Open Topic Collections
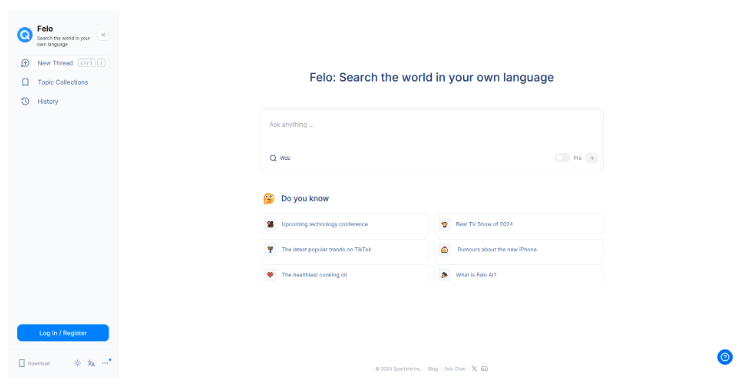The height and width of the screenshot is (386, 746). click(63, 82)
